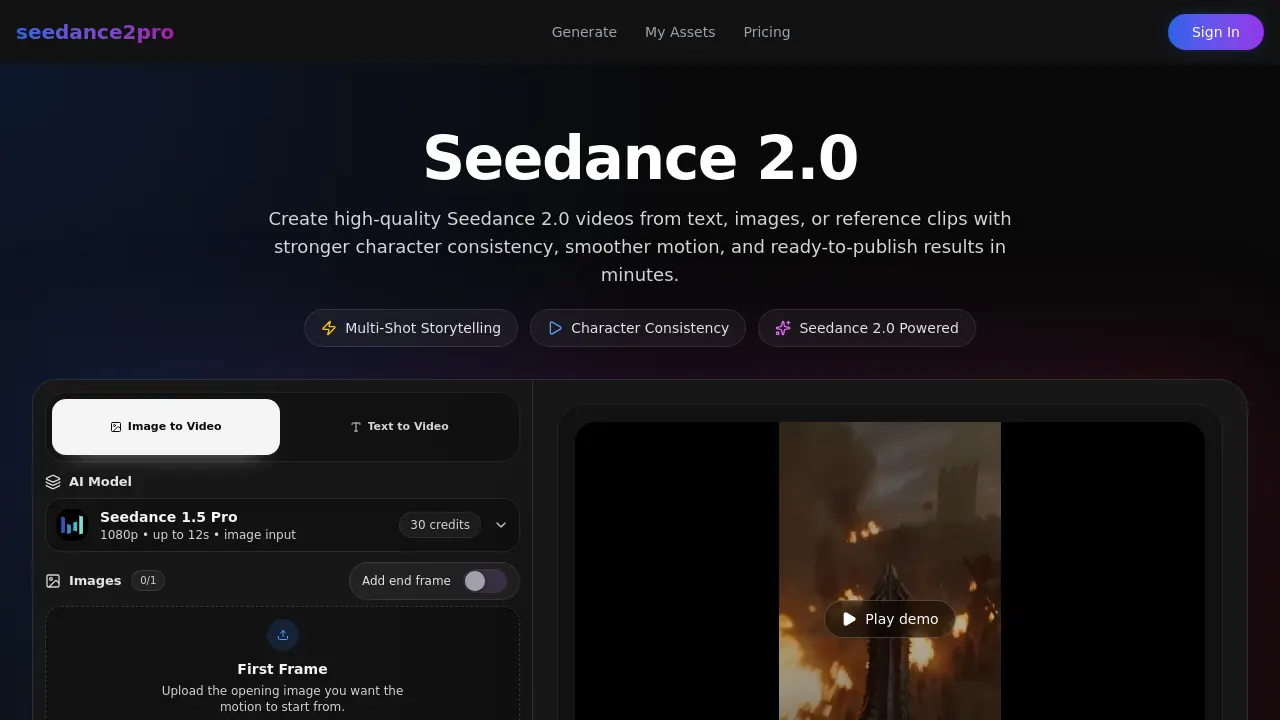This screenshot has height=720, width=1280.
Task: Click the Sign In button
Action: pyautogui.click(x=1216, y=32)
